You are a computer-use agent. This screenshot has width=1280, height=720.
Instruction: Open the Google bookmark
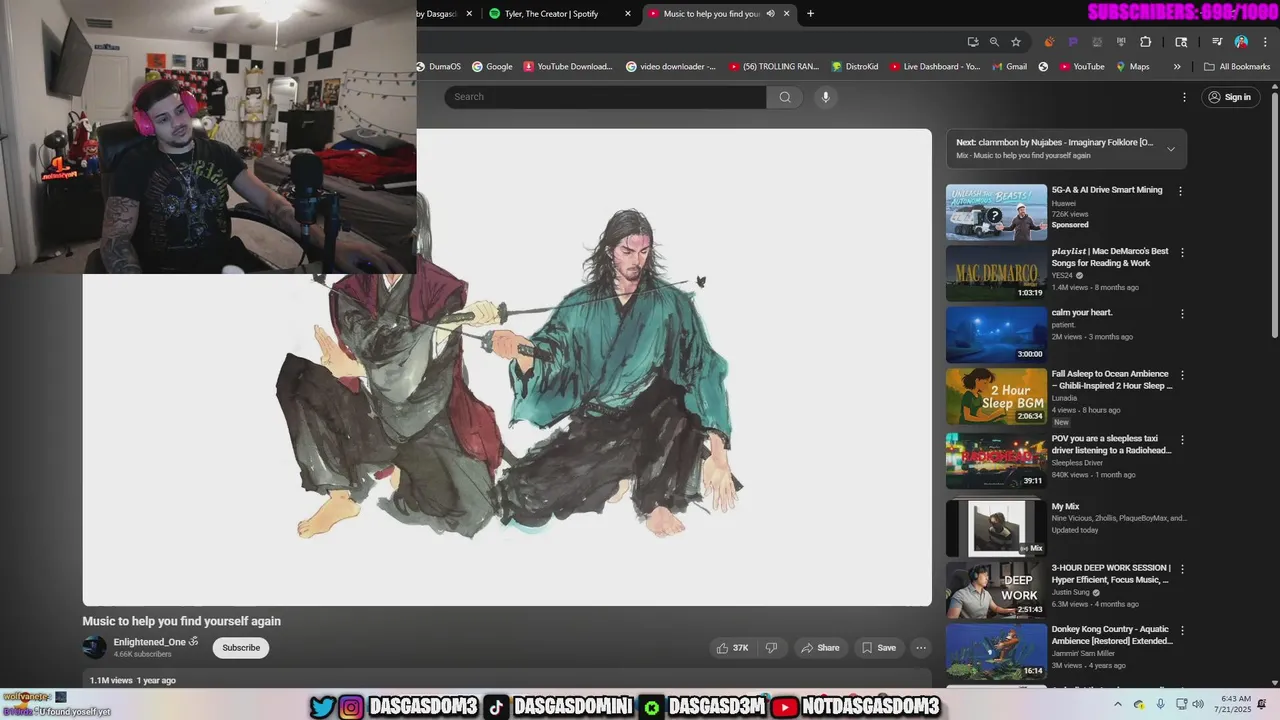click(x=492, y=67)
